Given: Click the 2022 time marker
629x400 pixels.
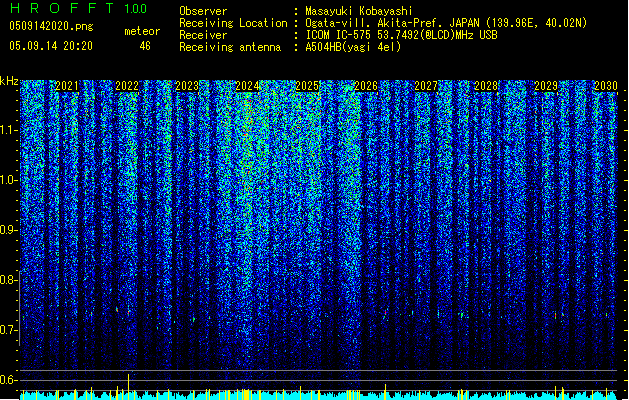Looking at the screenshot, I should point(127,86).
